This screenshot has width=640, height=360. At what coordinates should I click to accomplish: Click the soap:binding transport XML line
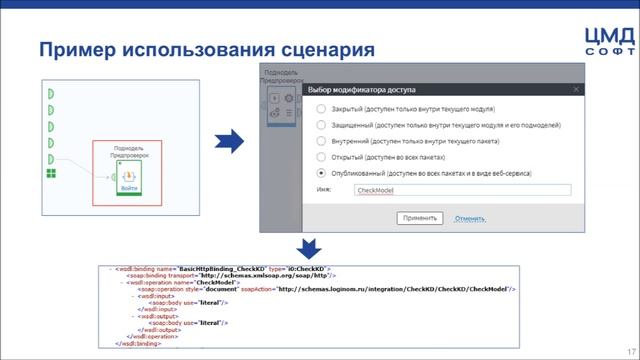click(231, 276)
